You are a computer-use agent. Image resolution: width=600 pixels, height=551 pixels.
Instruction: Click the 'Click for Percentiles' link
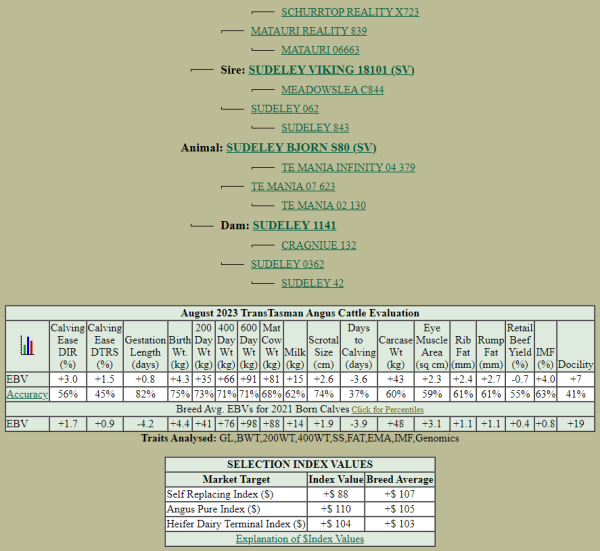coord(386,410)
